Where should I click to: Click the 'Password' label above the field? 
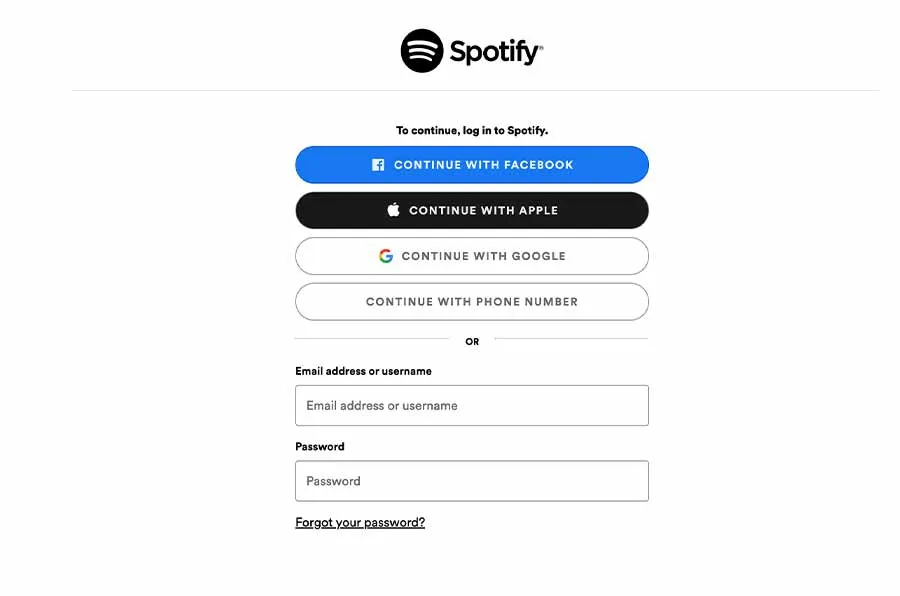pos(320,446)
